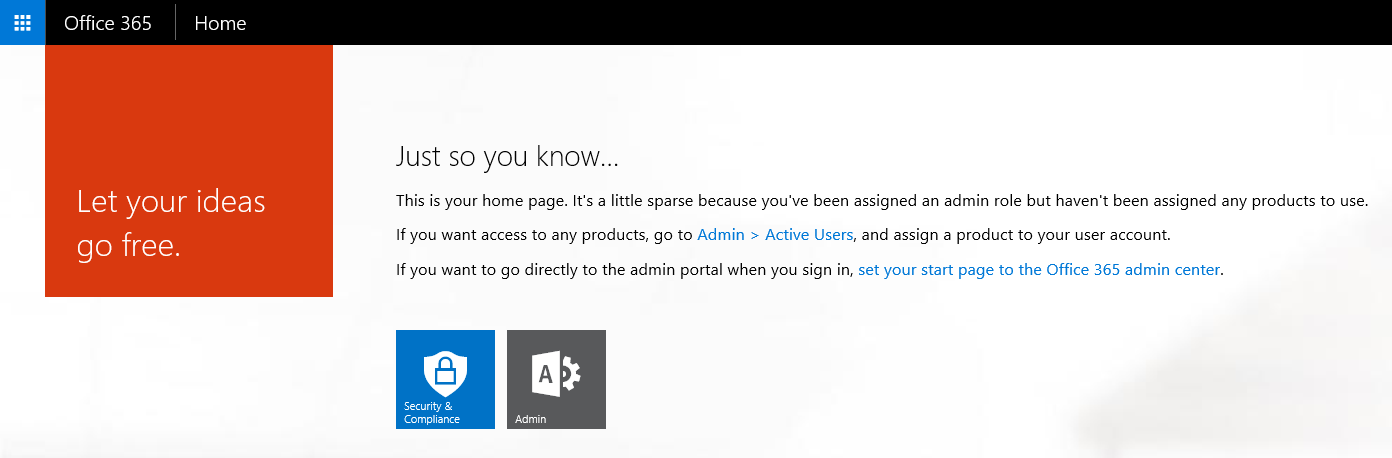Follow the Admin > Active Users link
The width and height of the screenshot is (1392, 458).
click(x=775, y=235)
